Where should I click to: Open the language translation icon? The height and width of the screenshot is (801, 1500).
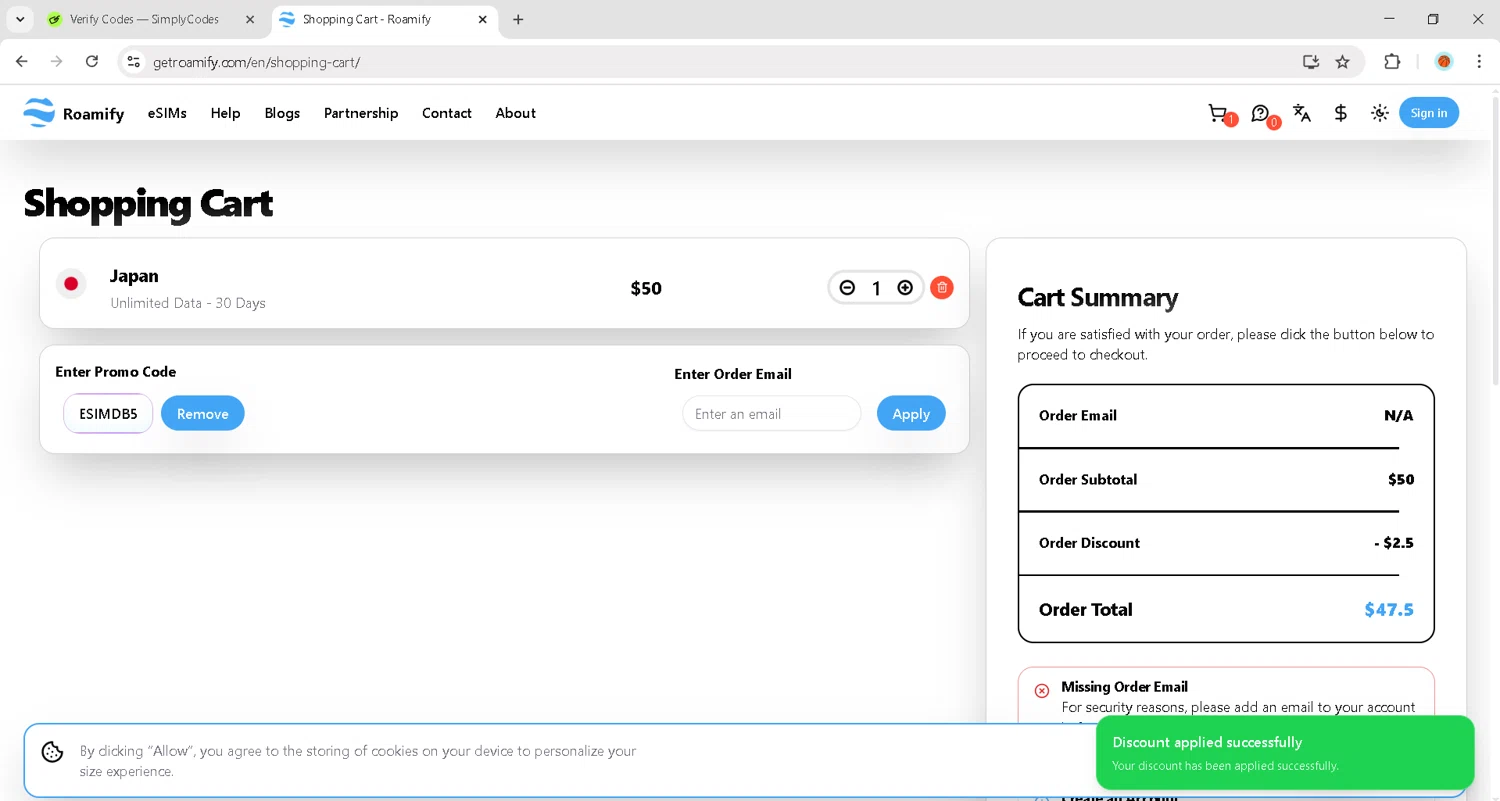point(1301,113)
